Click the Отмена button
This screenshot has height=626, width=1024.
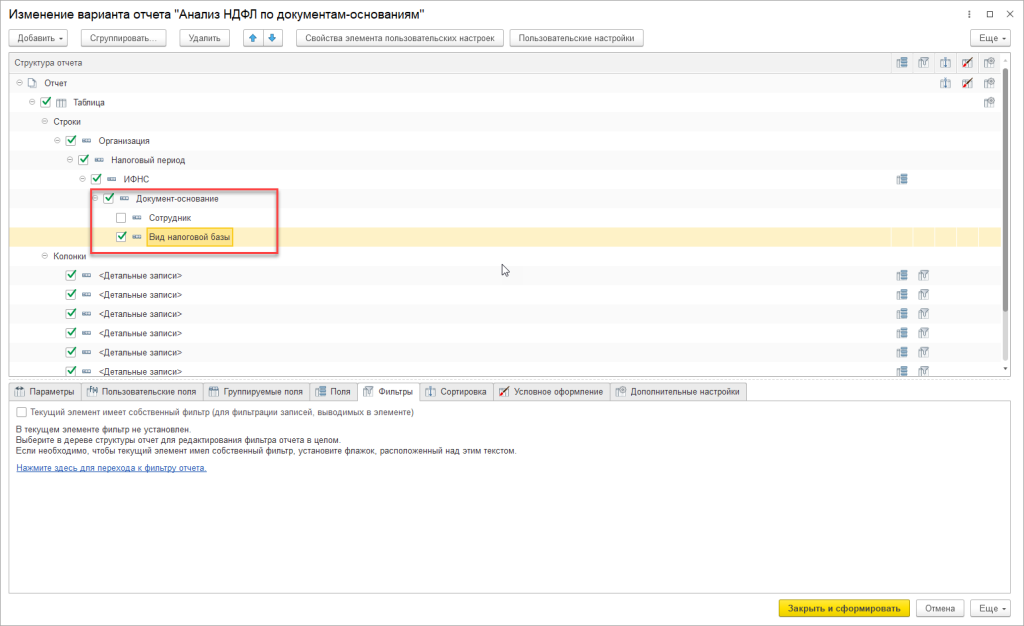click(940, 608)
